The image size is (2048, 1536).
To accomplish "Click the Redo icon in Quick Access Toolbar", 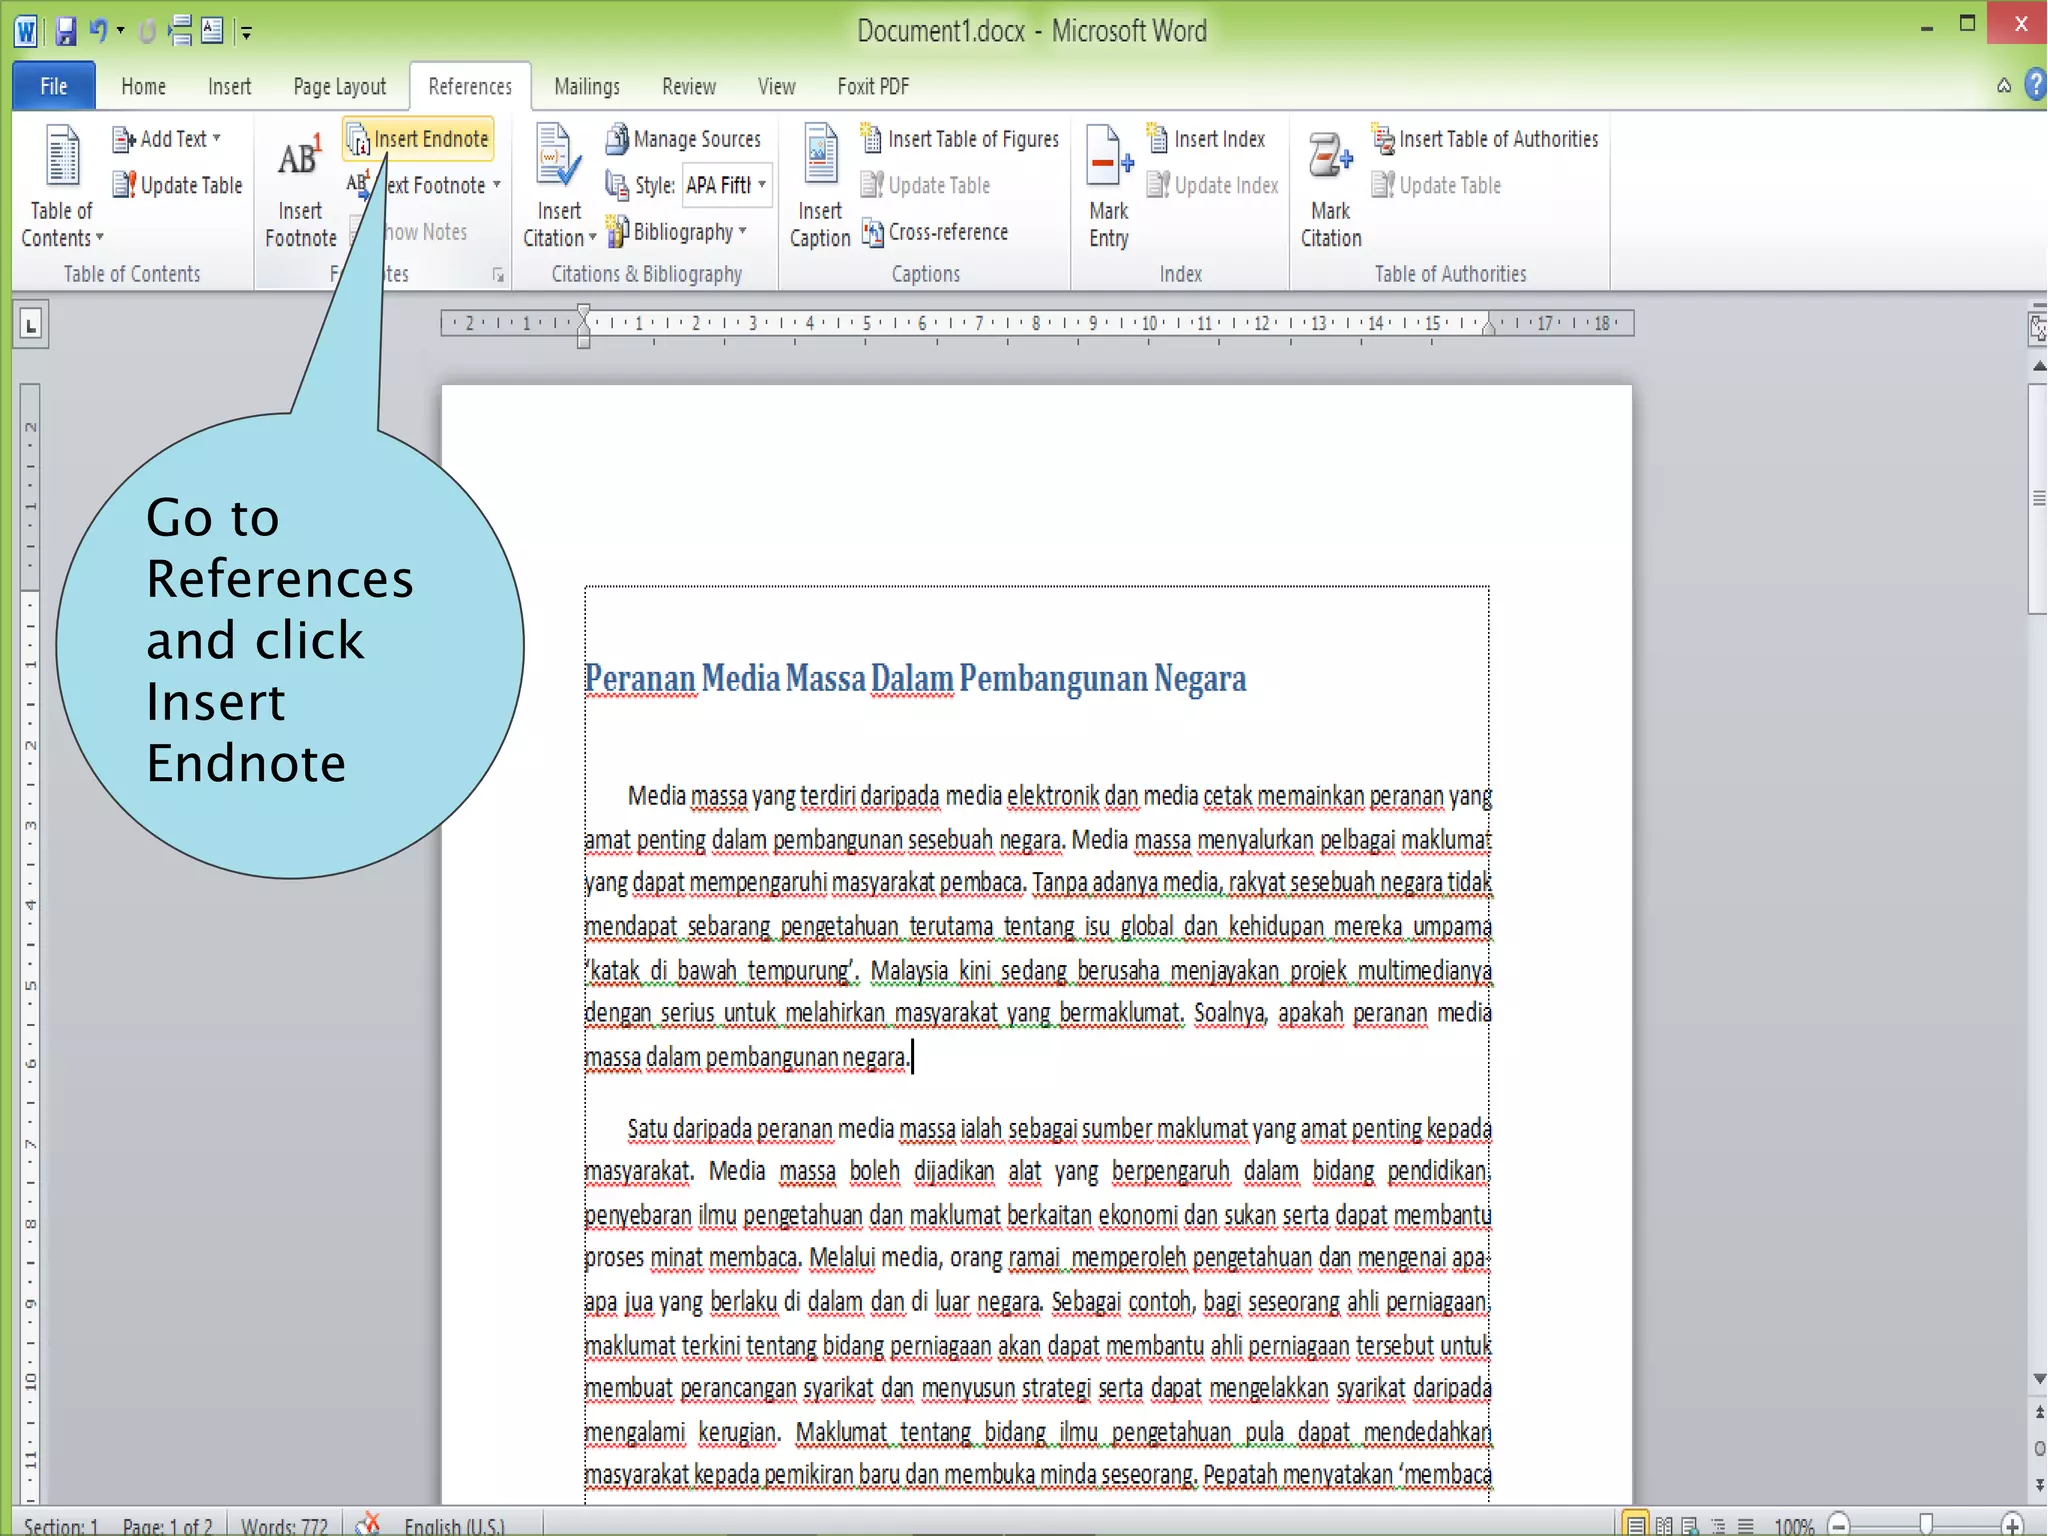I will pyautogui.click(x=147, y=31).
